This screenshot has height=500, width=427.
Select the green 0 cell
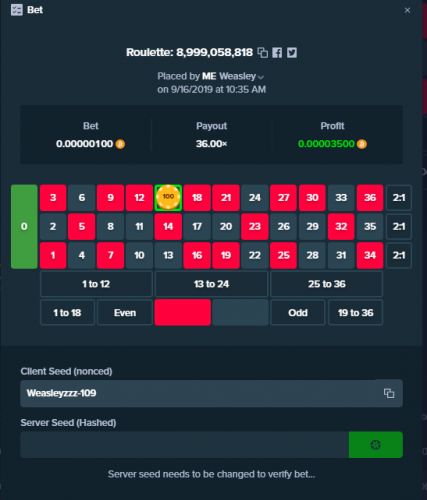tap(24, 227)
